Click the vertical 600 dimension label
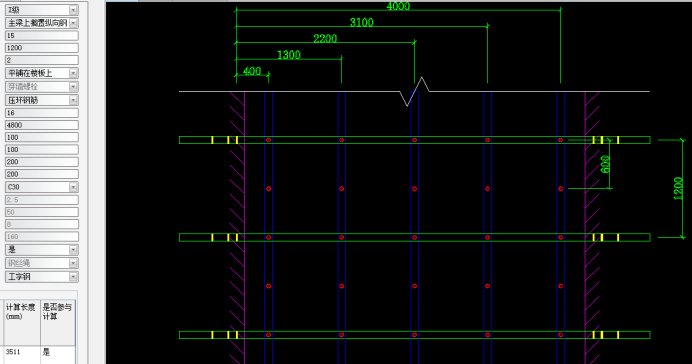This screenshot has height=364, width=692. click(x=606, y=164)
